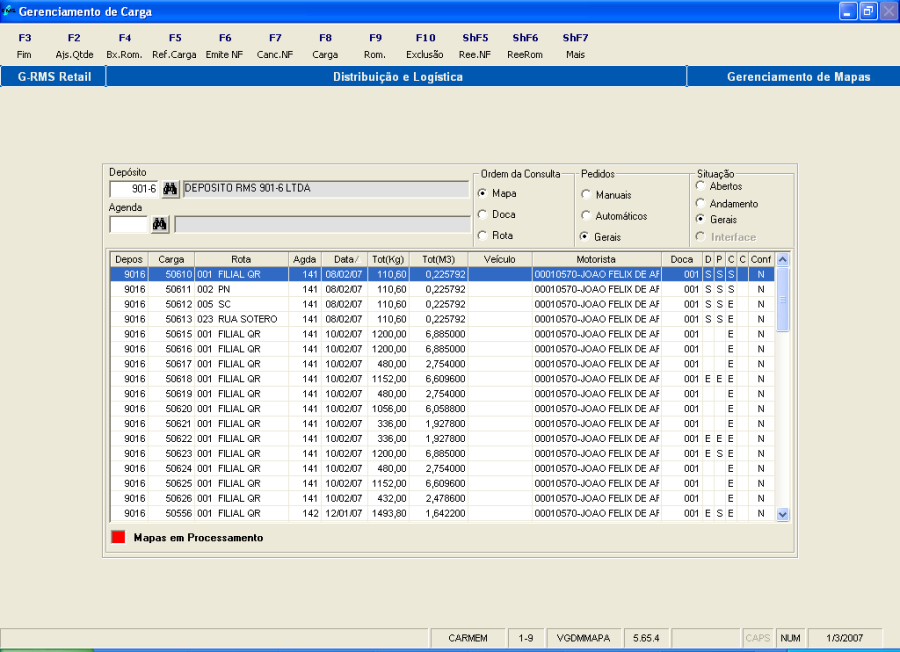
Task: Select the Rota query order radio
Action: (x=482, y=235)
